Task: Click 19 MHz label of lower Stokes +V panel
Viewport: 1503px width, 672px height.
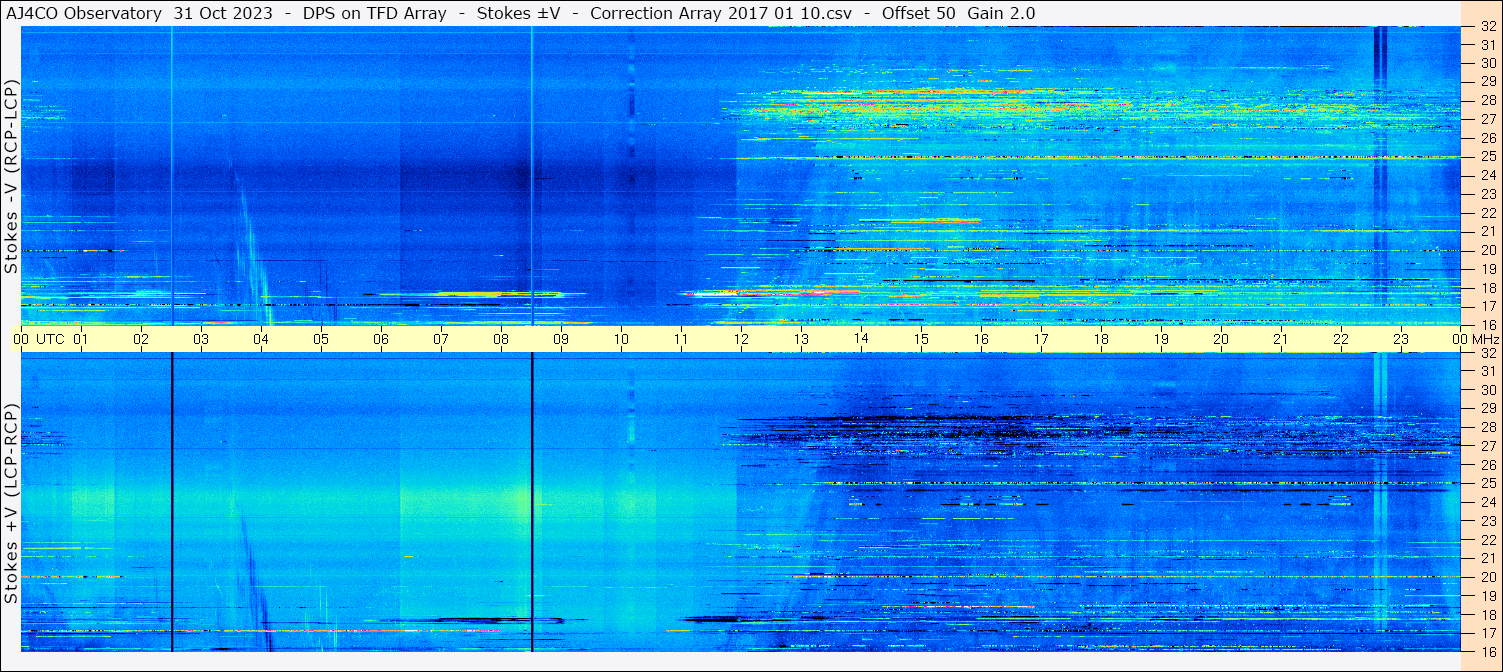Action: click(x=1487, y=595)
